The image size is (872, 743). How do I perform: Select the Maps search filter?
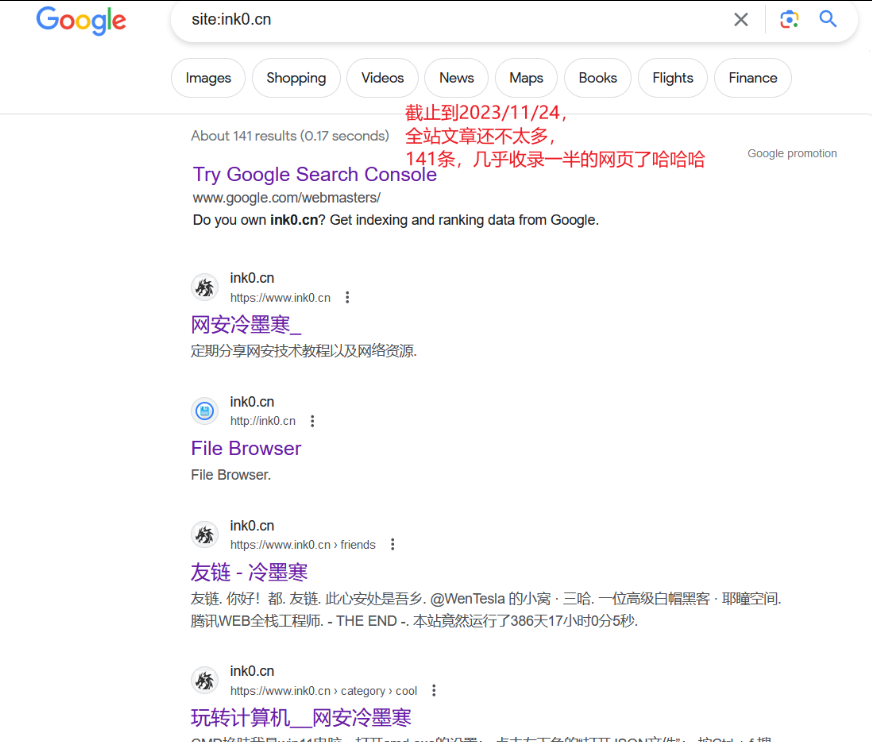pyautogui.click(x=526, y=77)
